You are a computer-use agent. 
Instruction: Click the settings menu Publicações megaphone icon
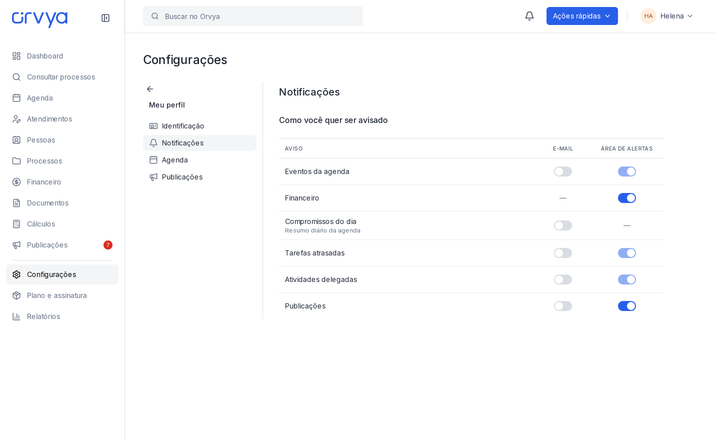click(x=153, y=177)
